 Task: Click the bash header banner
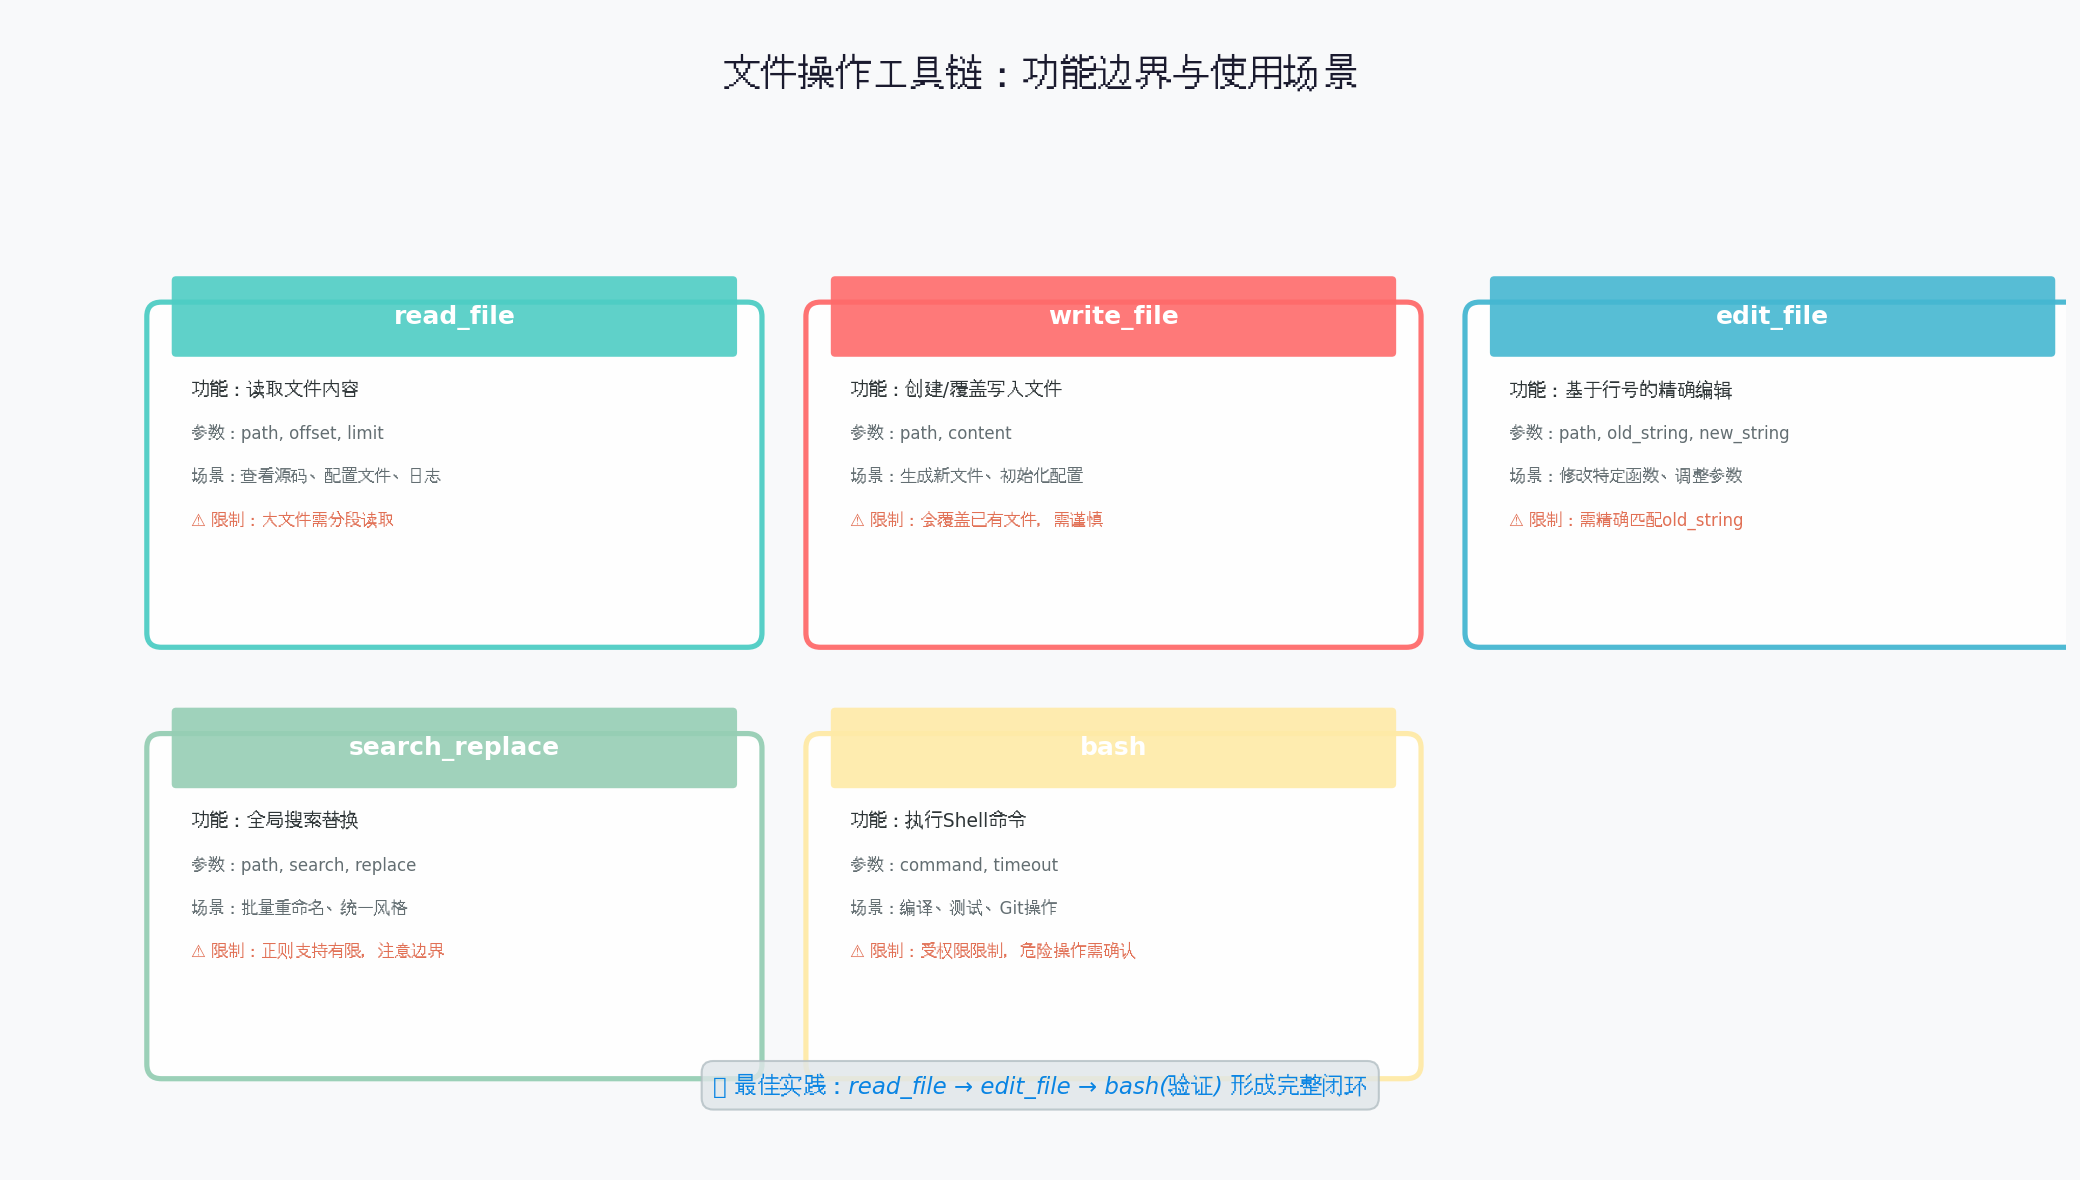point(1113,747)
